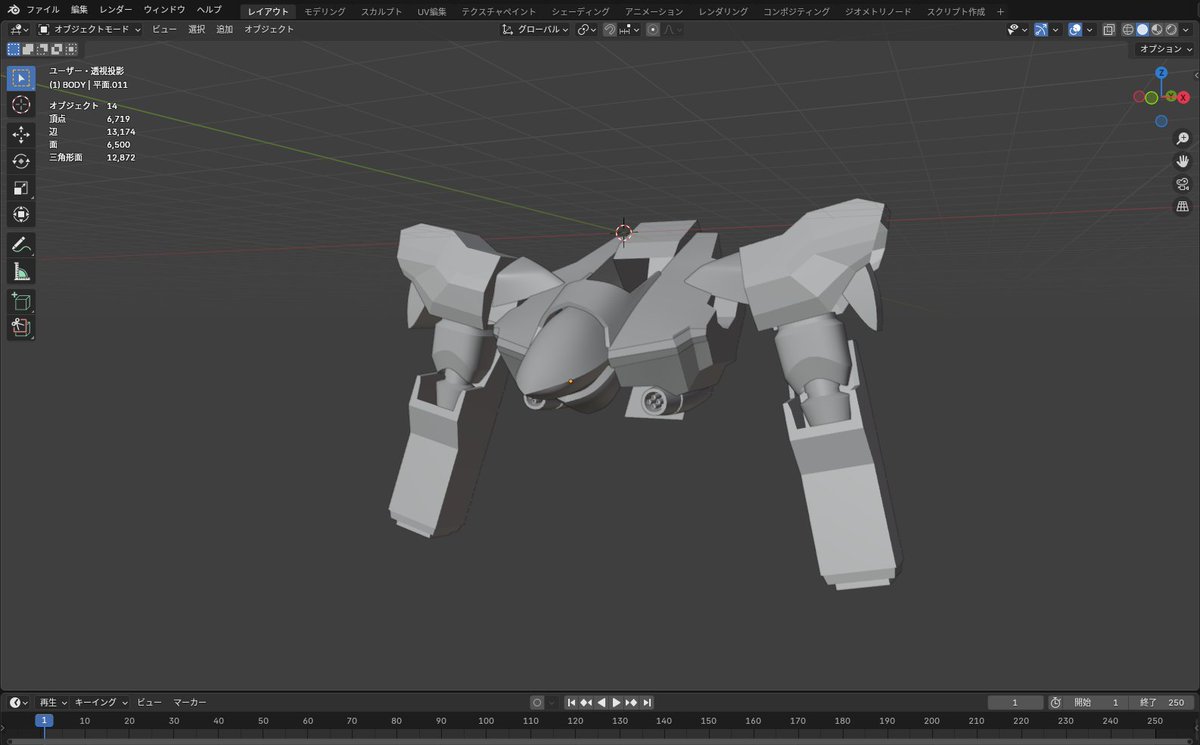This screenshot has width=1200, height=745.
Task: Select the Move tool in the toolbar
Action: (x=20, y=133)
